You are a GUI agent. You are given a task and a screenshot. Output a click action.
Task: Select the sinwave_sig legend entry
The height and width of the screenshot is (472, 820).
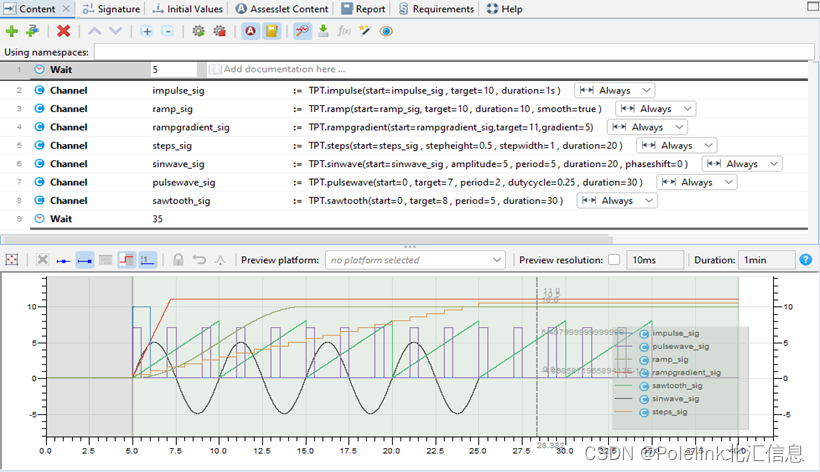[x=675, y=398]
